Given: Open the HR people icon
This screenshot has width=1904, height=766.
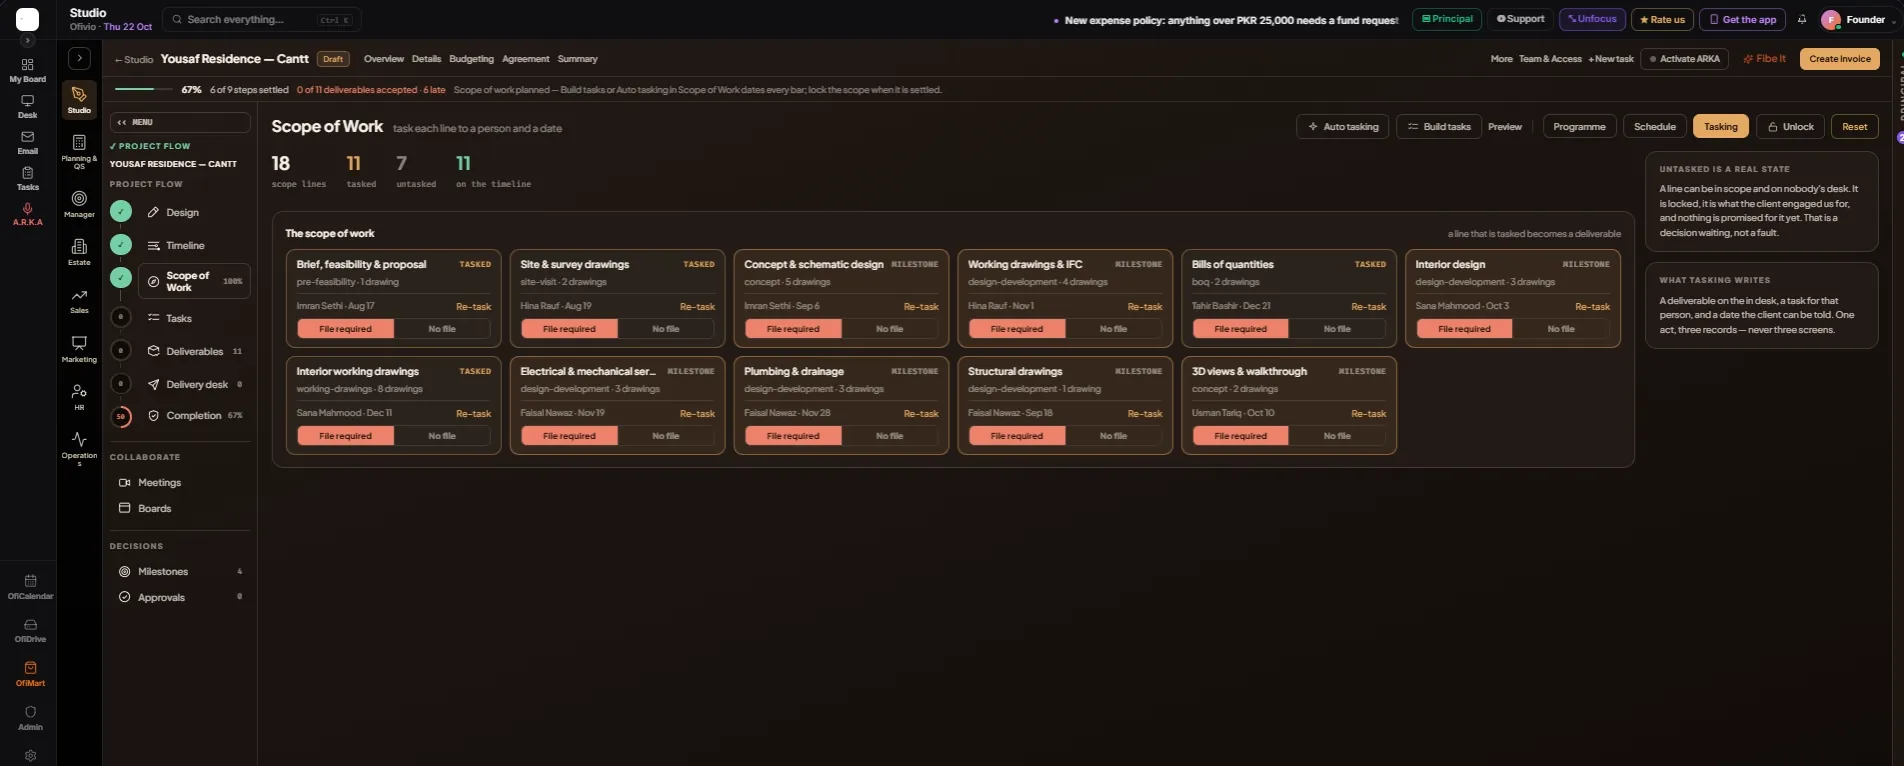Looking at the screenshot, I should 79,397.
